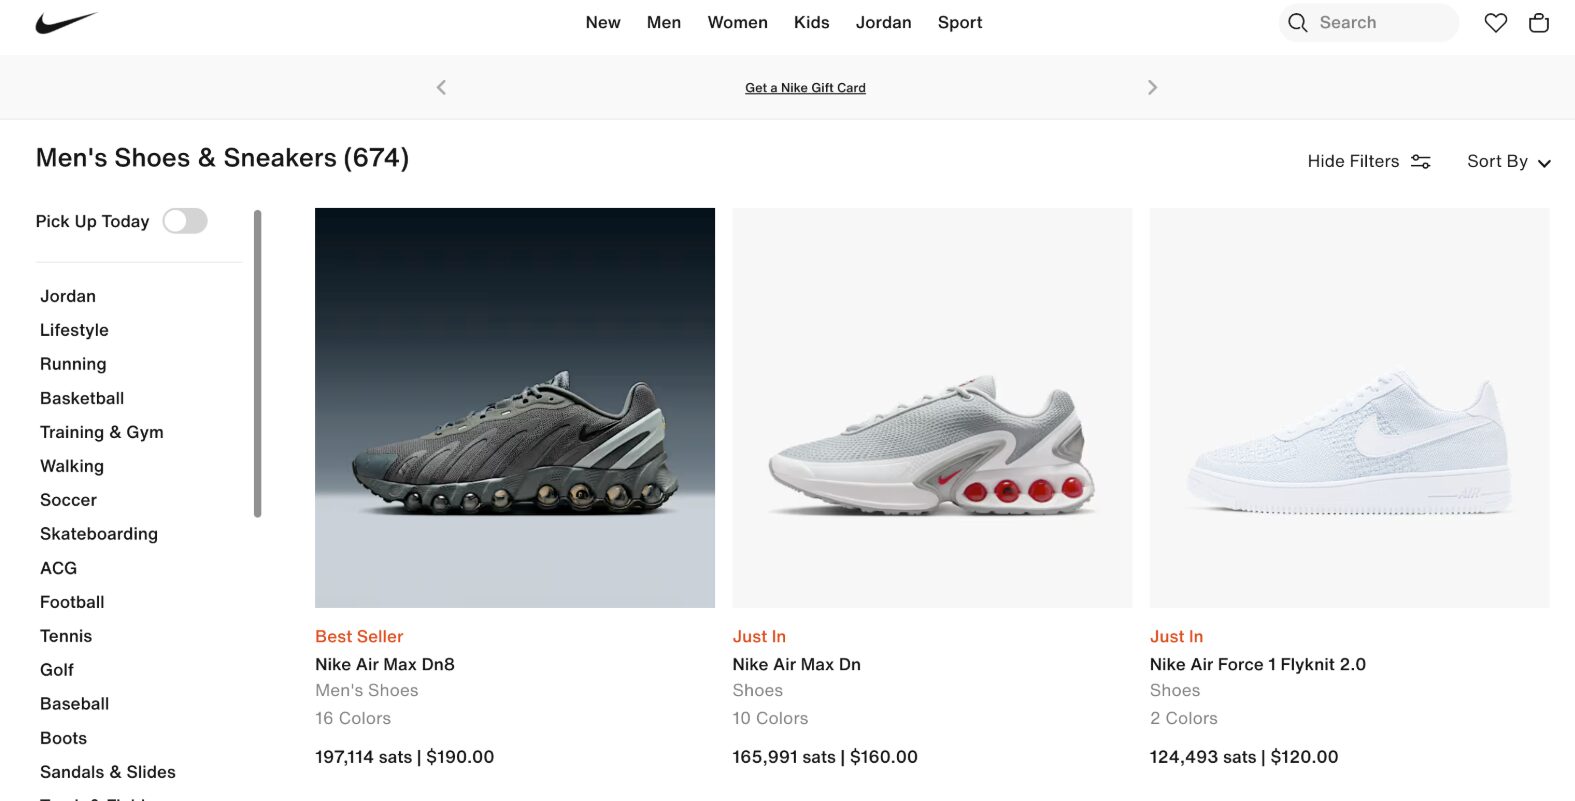The width and height of the screenshot is (1575, 801).
Task: Select the Skateboarding category filter
Action: [x=99, y=534]
